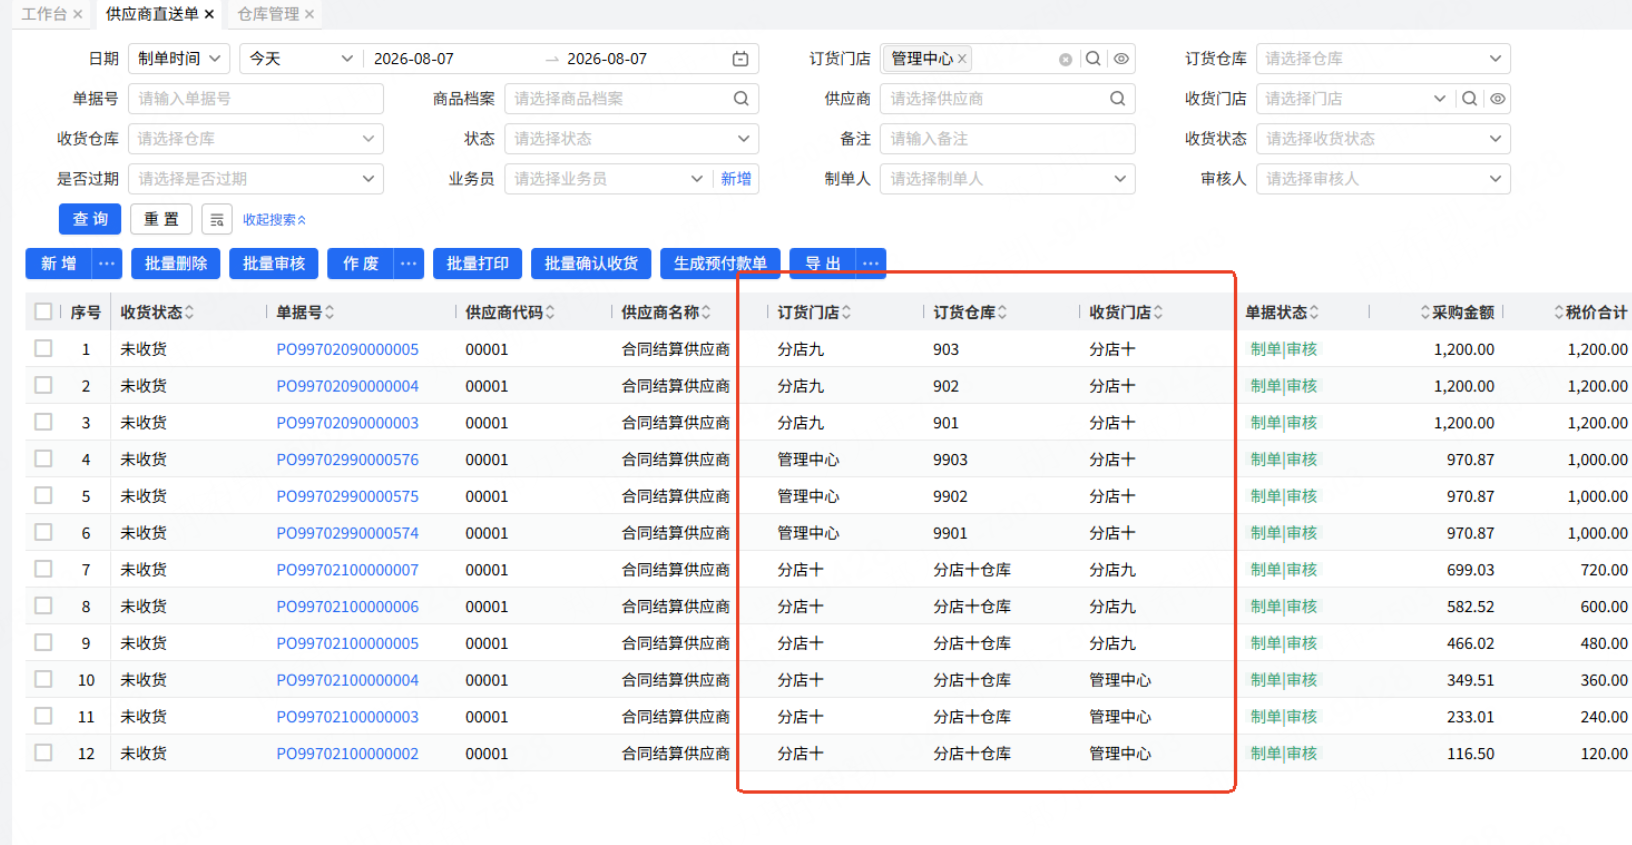Viewport: 1632px width, 845px height.
Task: Search 供应商 with magnifier icon
Action: (x=1117, y=98)
